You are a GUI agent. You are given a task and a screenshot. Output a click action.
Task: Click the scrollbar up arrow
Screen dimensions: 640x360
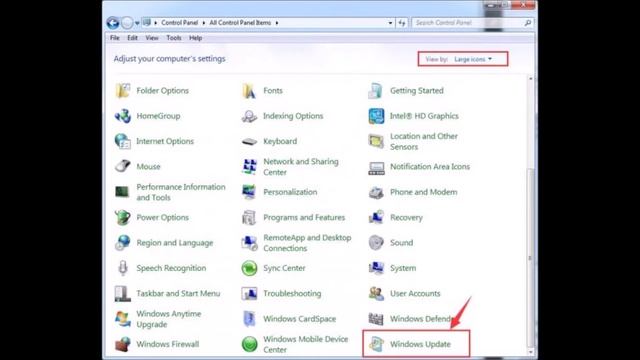531,78
